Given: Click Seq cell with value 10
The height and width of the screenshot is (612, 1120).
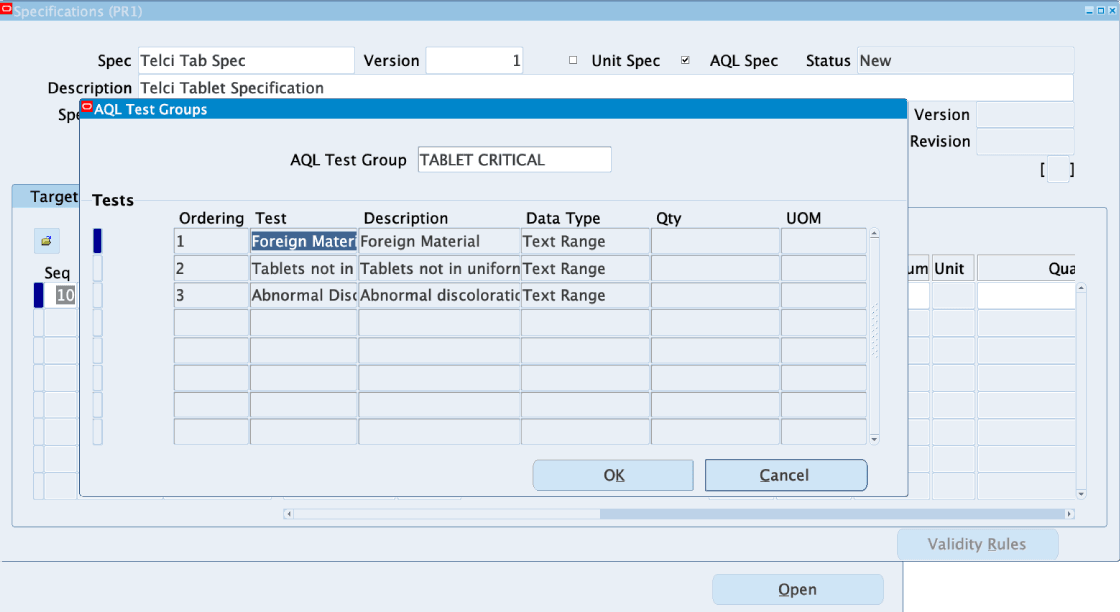Looking at the screenshot, I should coord(61,296).
